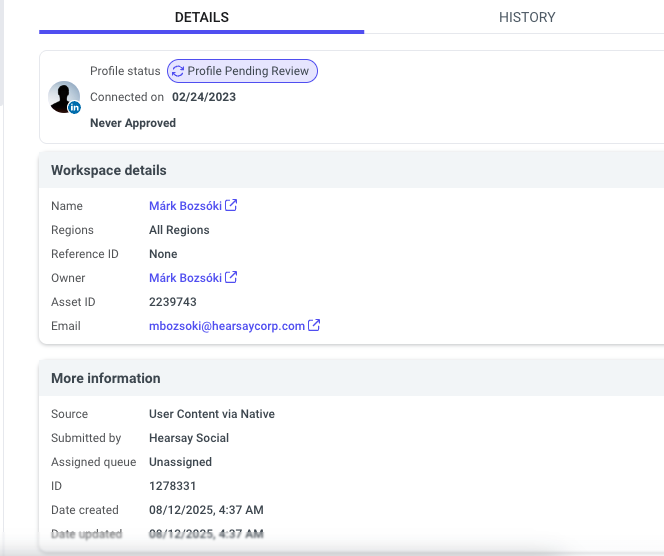Click the Connected on label
Image resolution: width=664 pixels, height=556 pixels.
click(127, 97)
